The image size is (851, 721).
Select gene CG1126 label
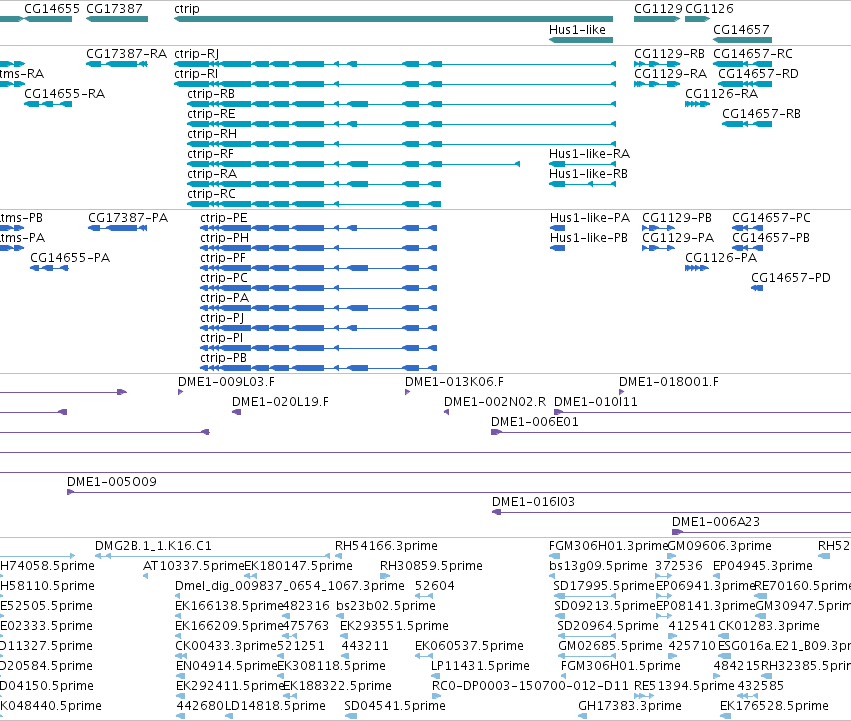(x=709, y=9)
